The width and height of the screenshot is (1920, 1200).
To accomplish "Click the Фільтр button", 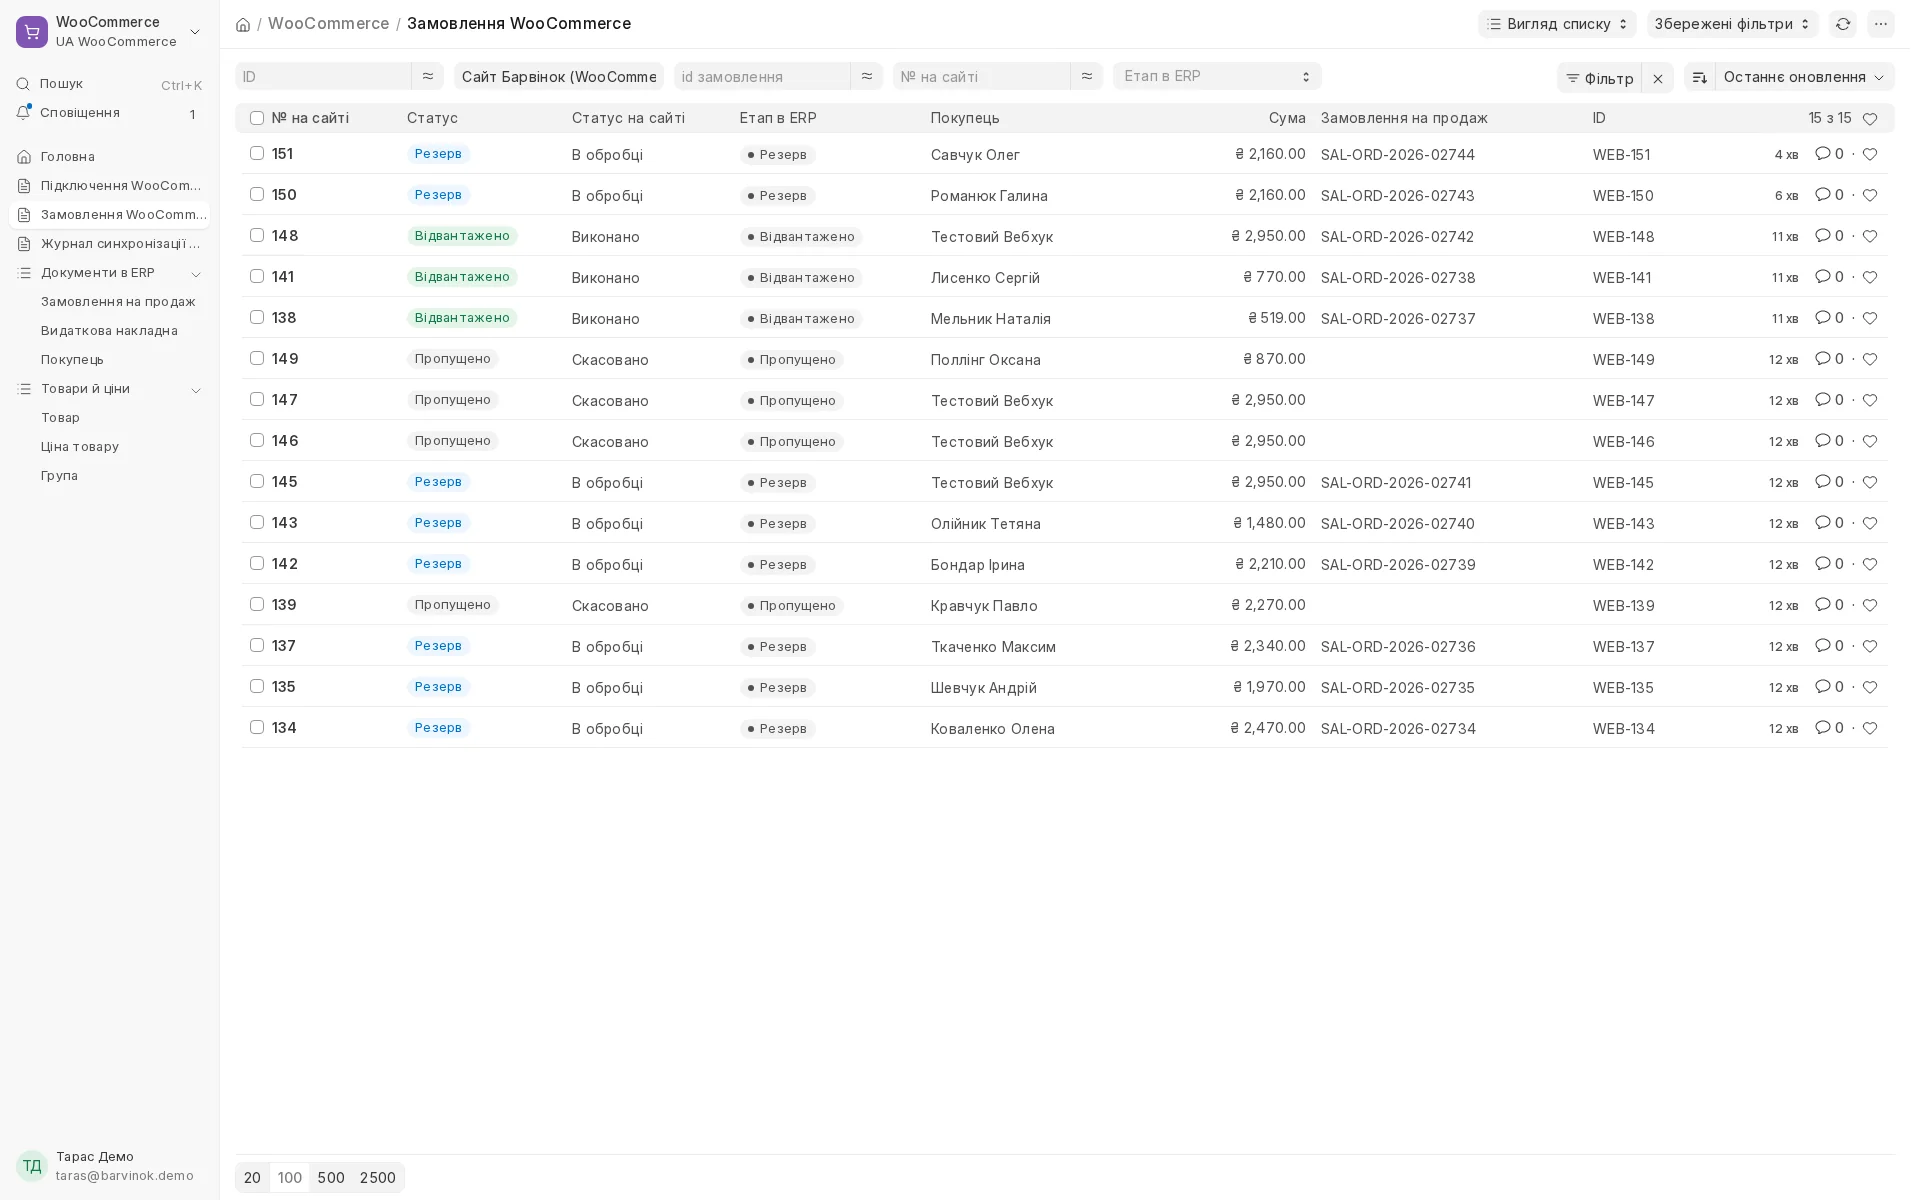I will coord(1599,78).
